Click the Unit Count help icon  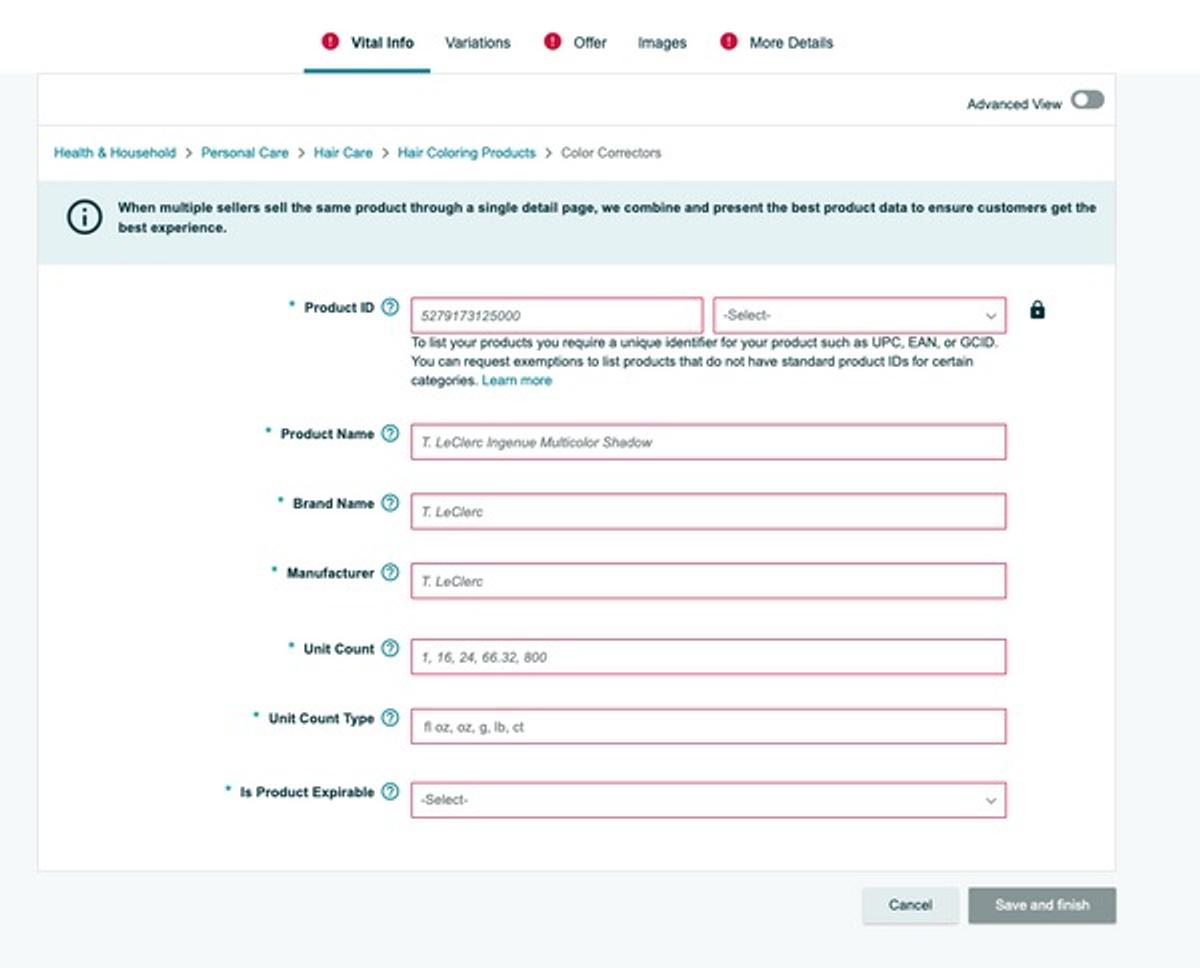[391, 648]
